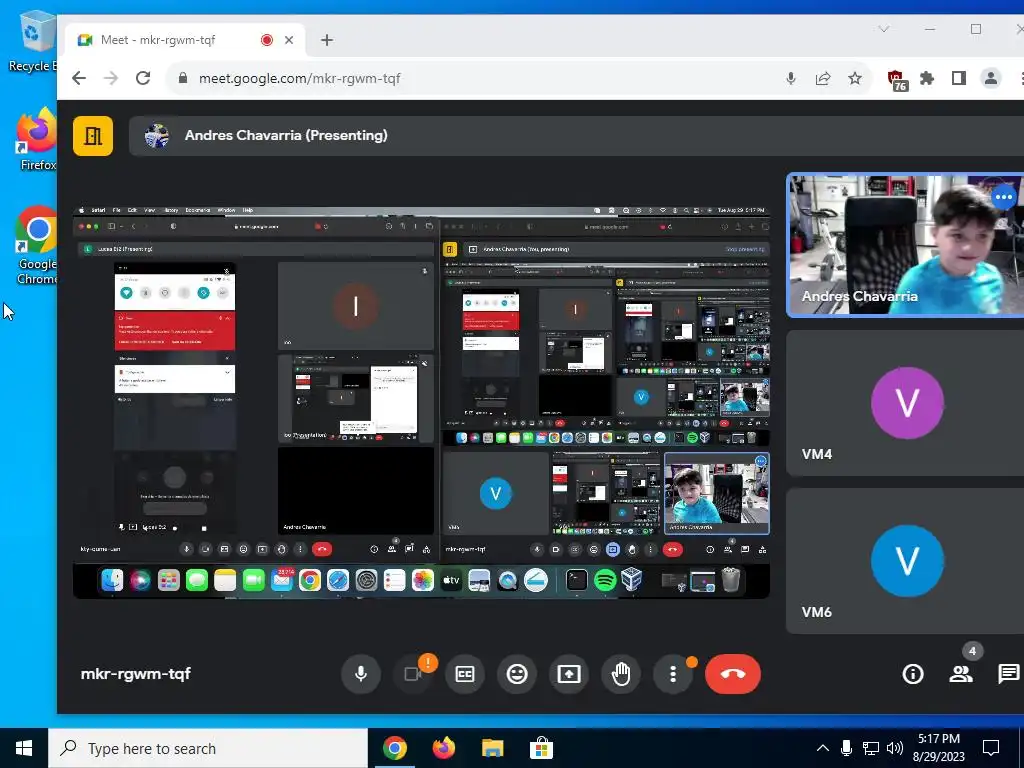Open the red extension with 76 badge
This screenshot has width=1024, height=768.
(898, 80)
